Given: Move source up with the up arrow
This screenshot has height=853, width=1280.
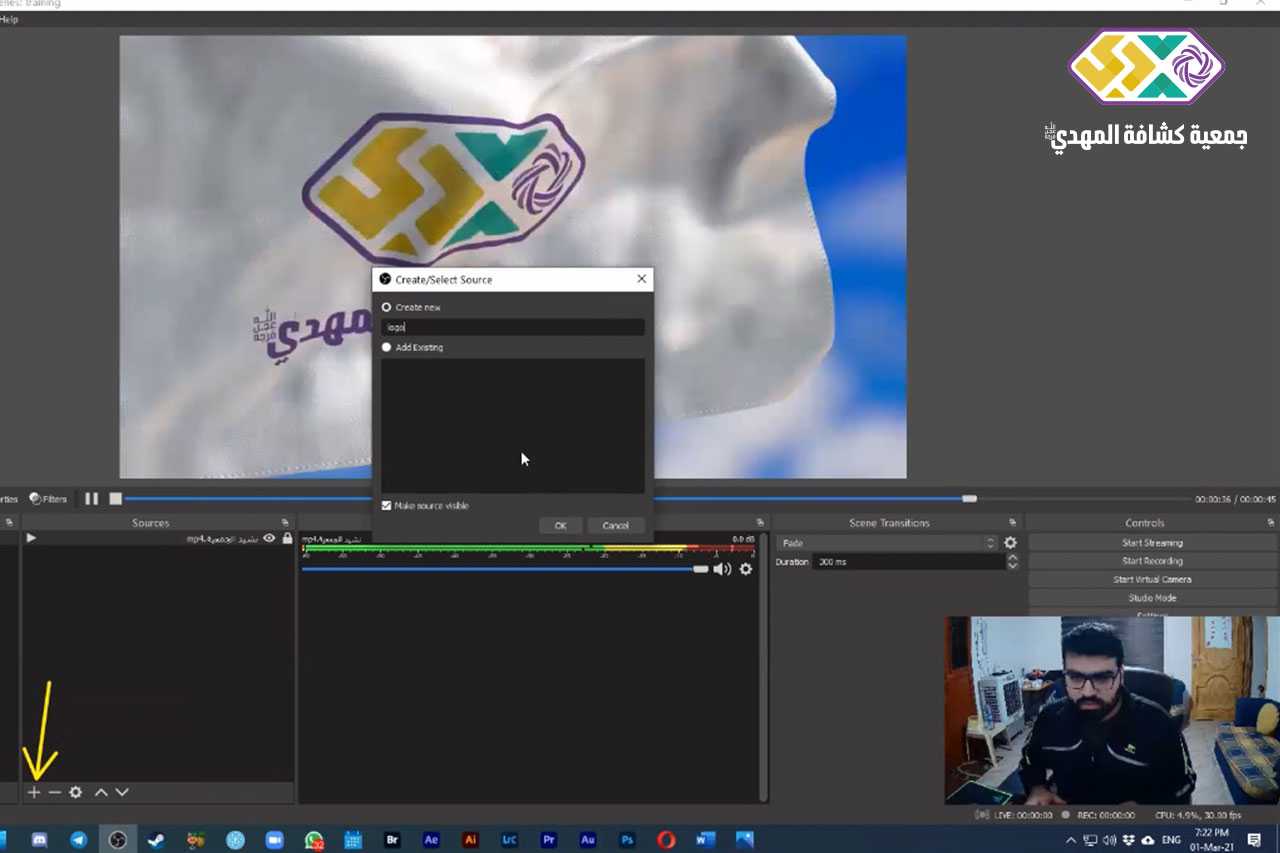Looking at the screenshot, I should (101, 792).
